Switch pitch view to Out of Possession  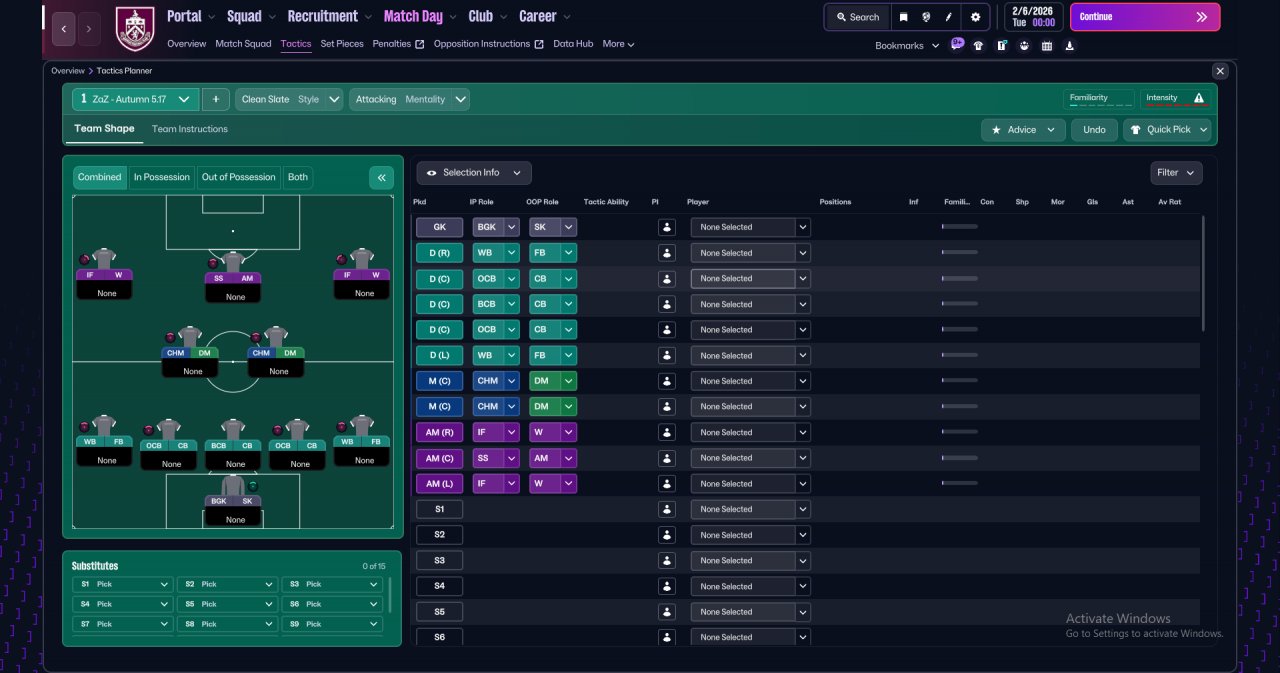238,177
